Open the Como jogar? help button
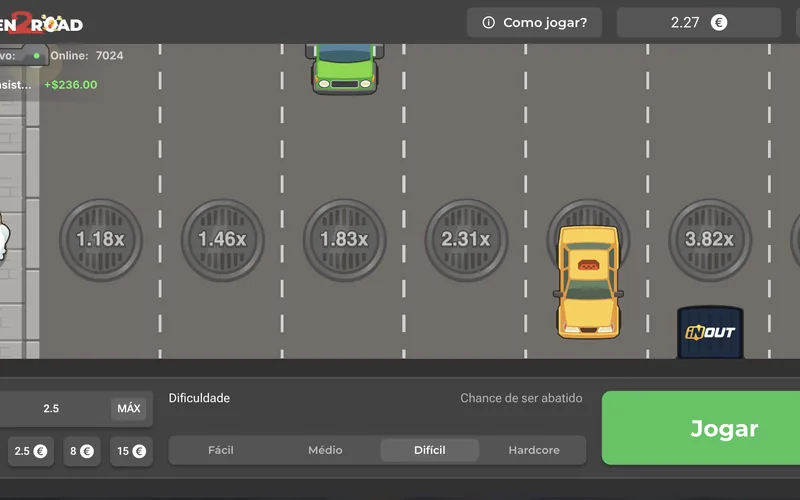The image size is (800, 500). point(534,22)
